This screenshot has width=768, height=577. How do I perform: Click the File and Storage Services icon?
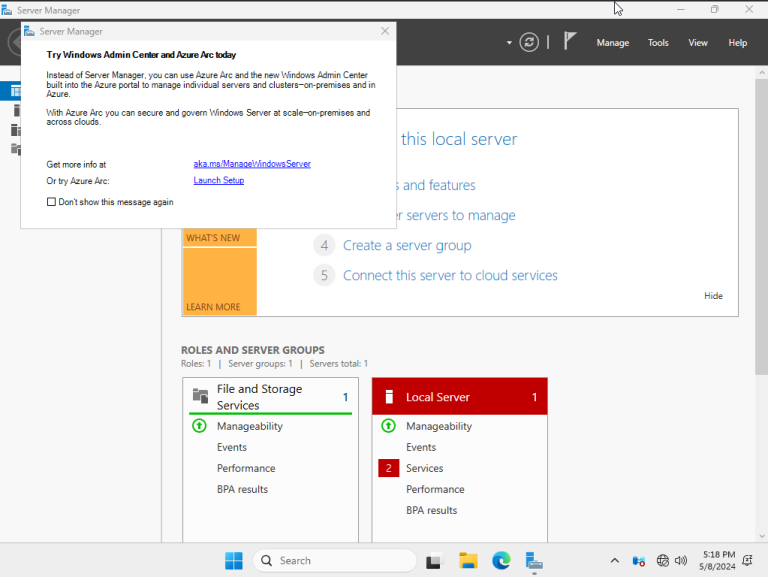point(200,395)
